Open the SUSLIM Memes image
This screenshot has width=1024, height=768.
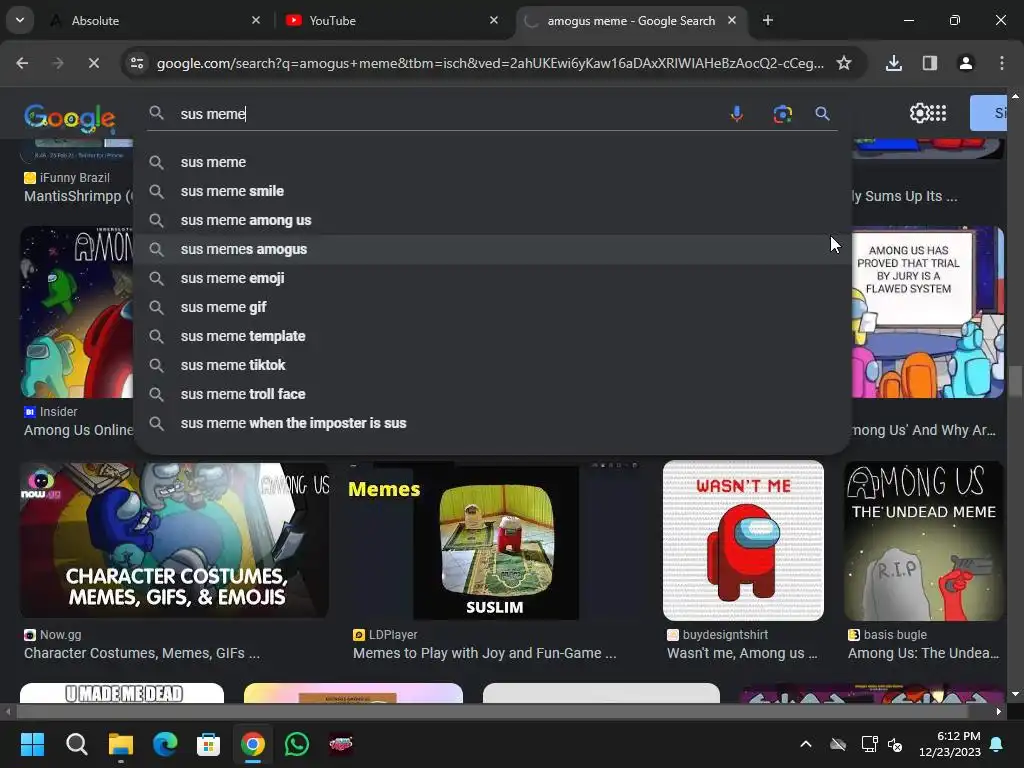click(x=495, y=540)
